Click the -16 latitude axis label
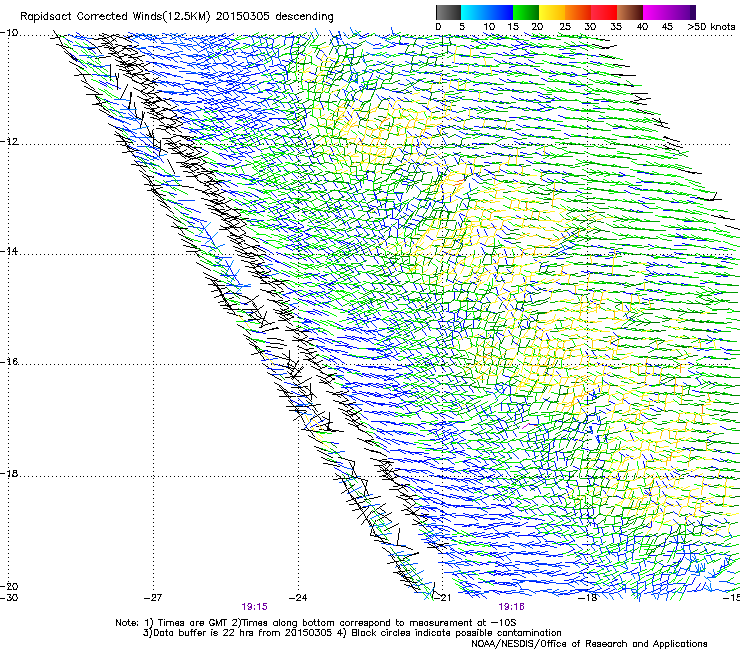740x650 pixels. click(9, 362)
